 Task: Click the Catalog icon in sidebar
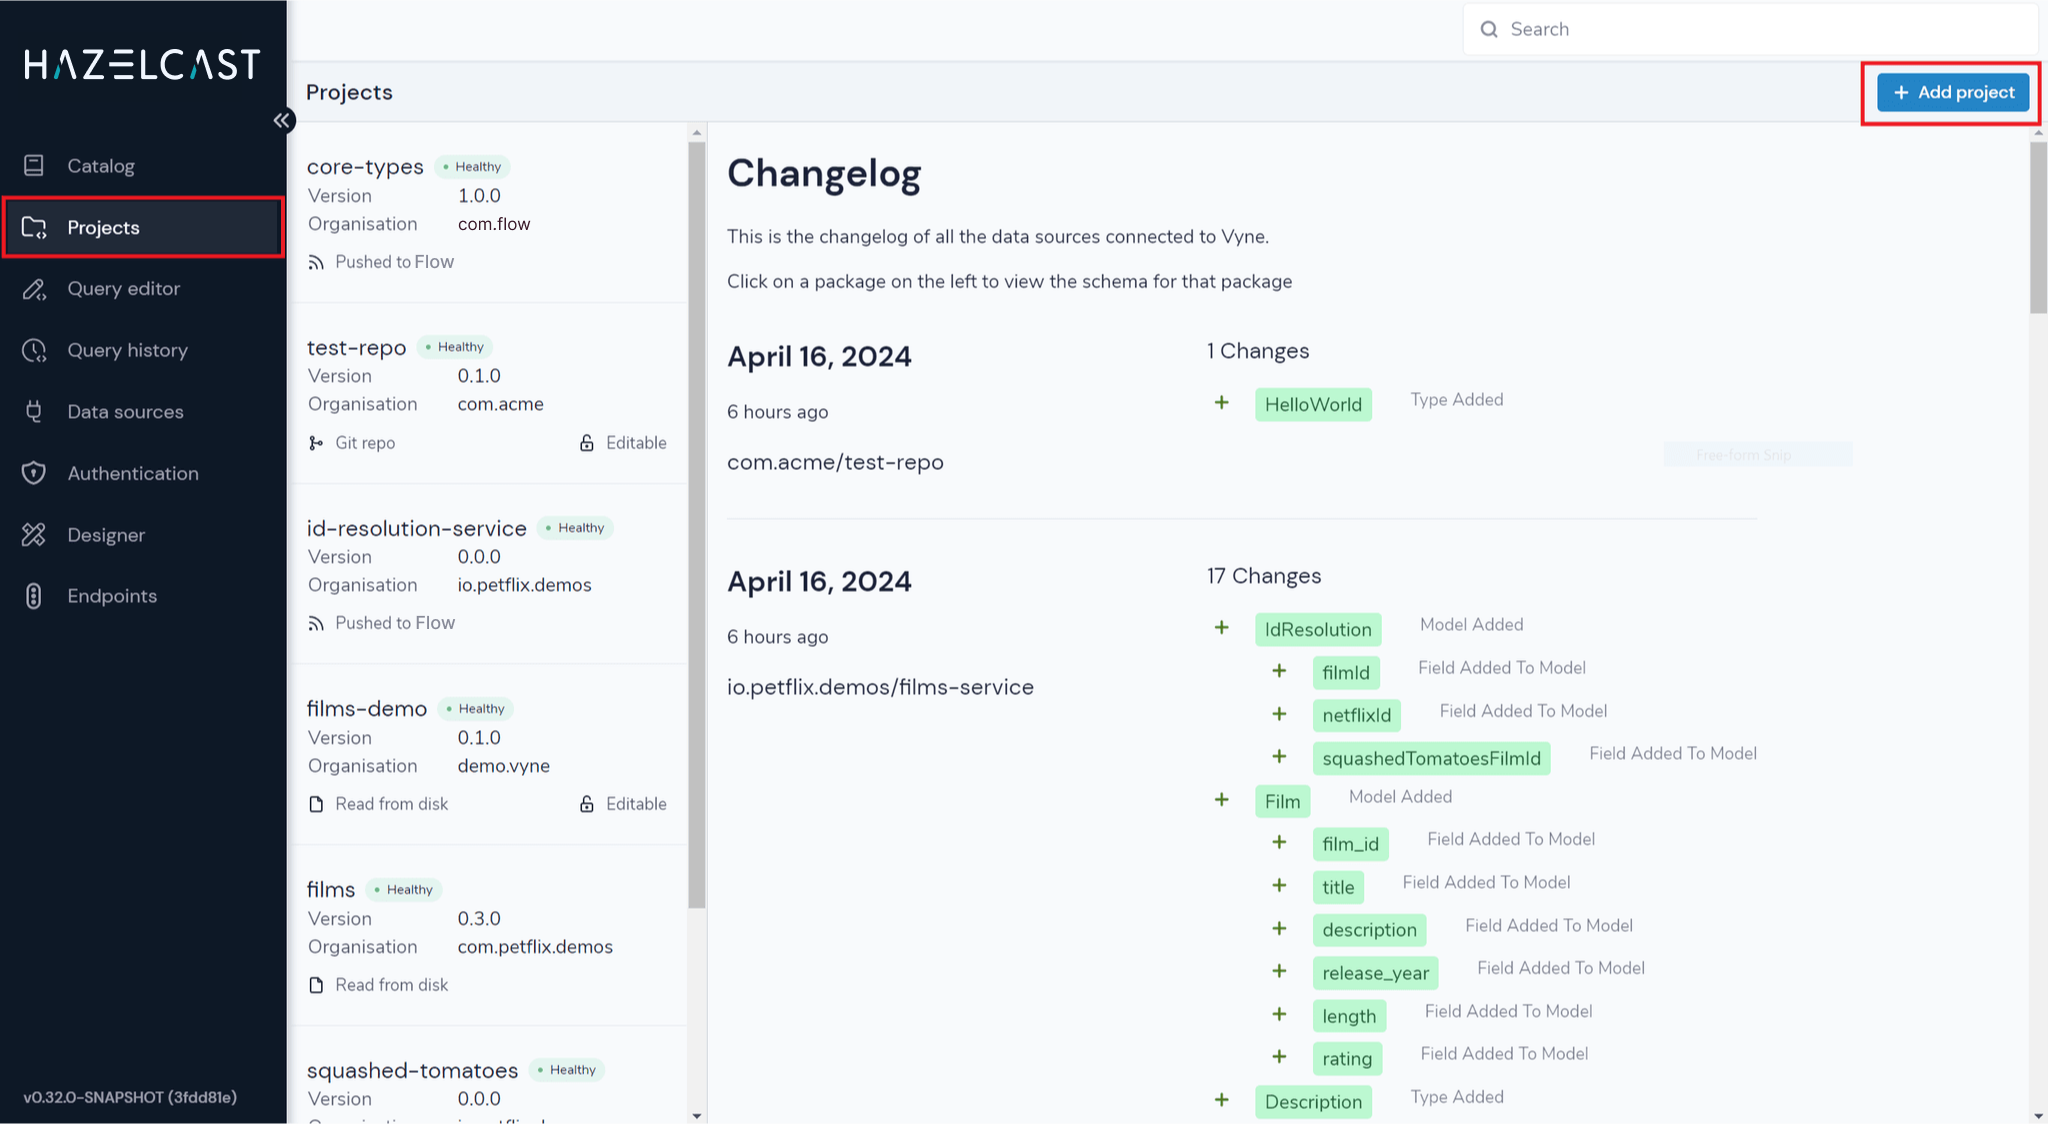[36, 165]
